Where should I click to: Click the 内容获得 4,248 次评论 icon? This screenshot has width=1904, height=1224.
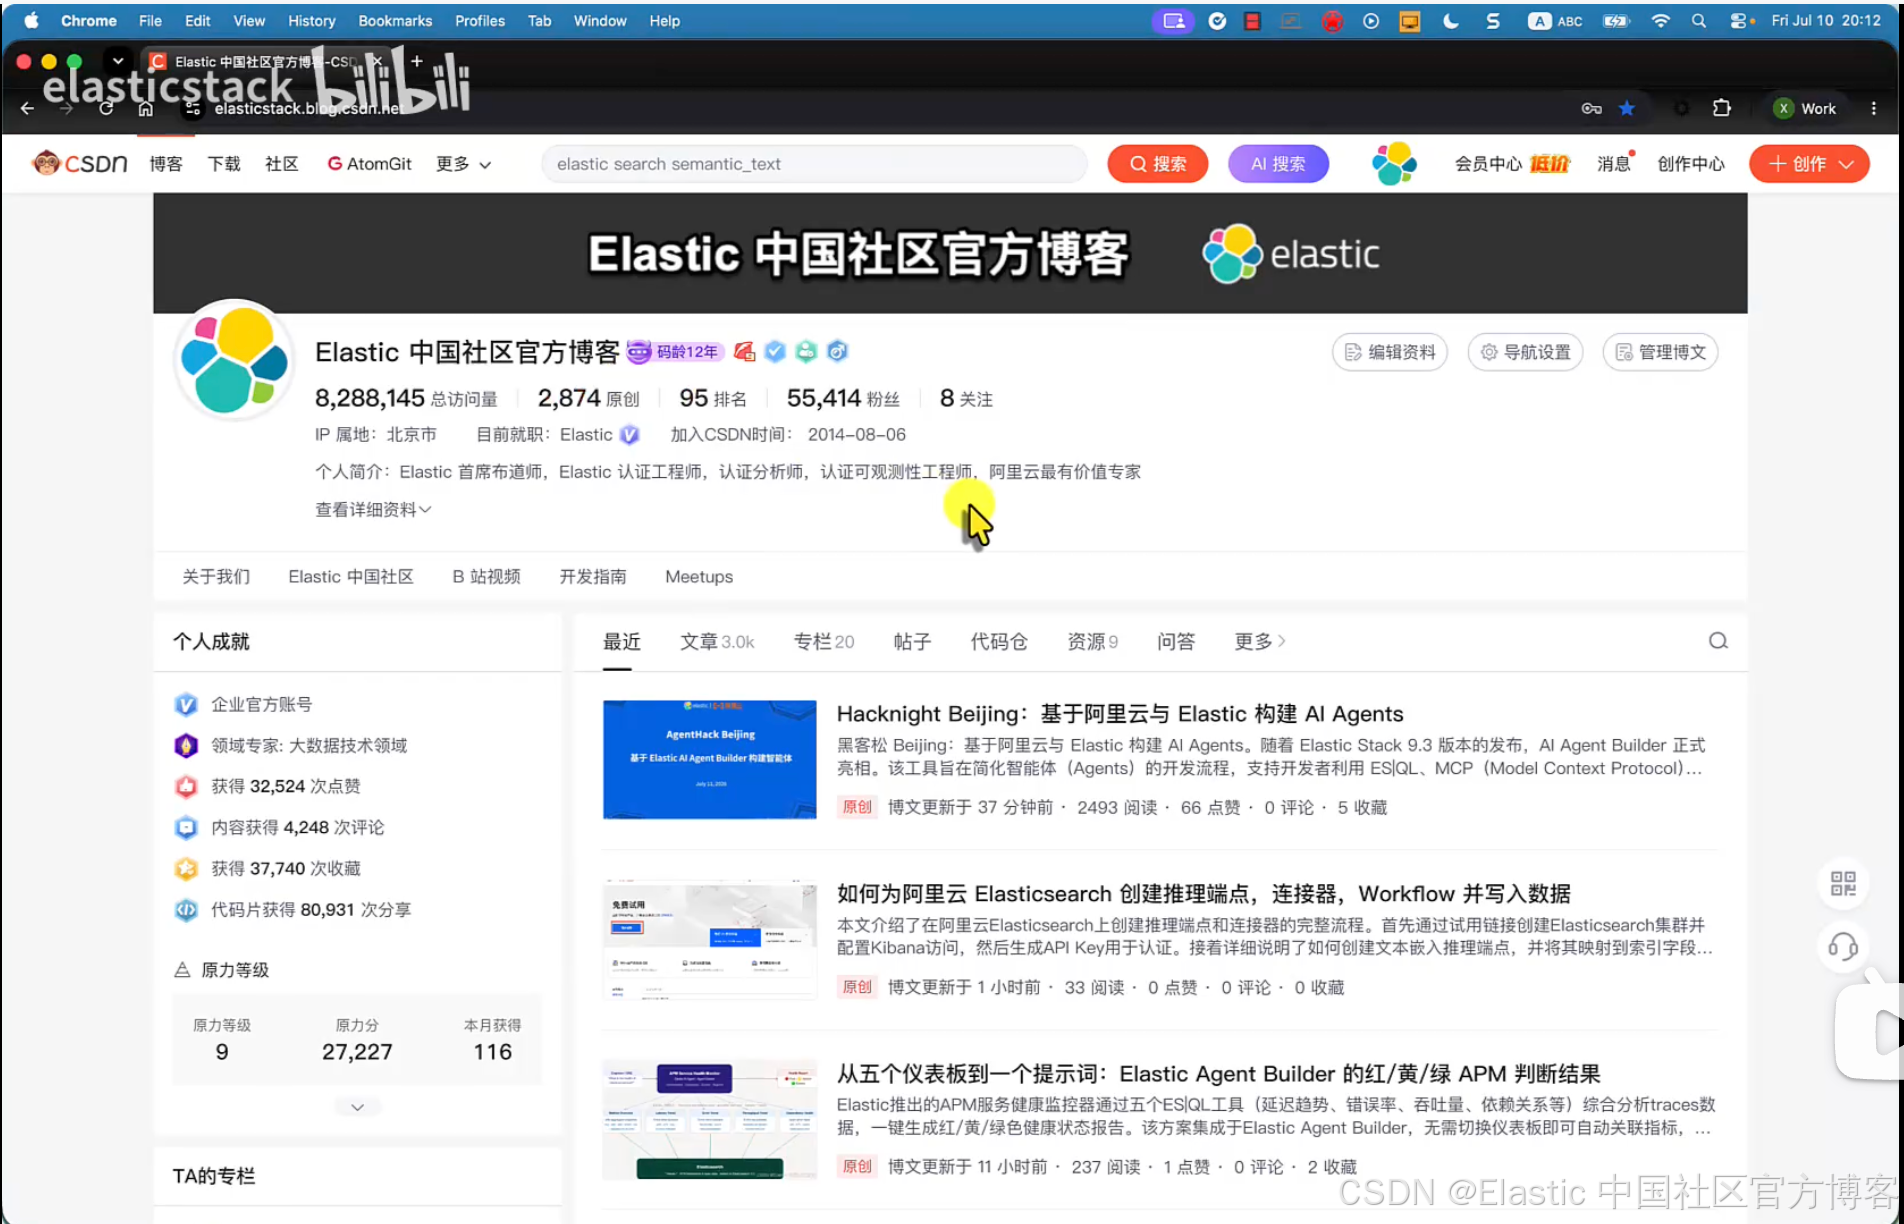(x=186, y=828)
